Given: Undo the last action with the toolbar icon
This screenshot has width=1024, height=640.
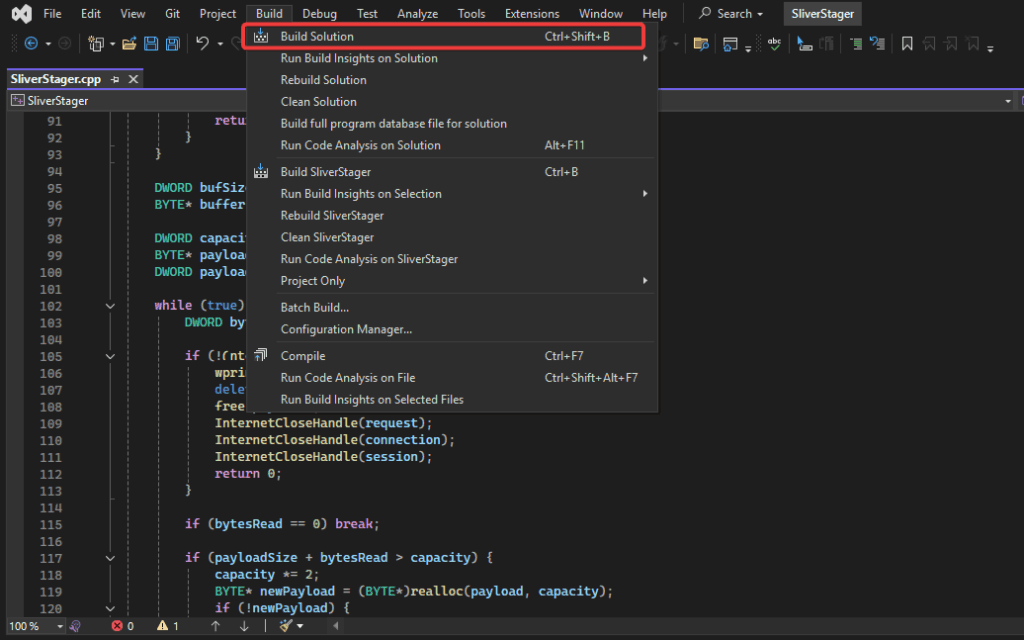Looking at the screenshot, I should (202, 44).
